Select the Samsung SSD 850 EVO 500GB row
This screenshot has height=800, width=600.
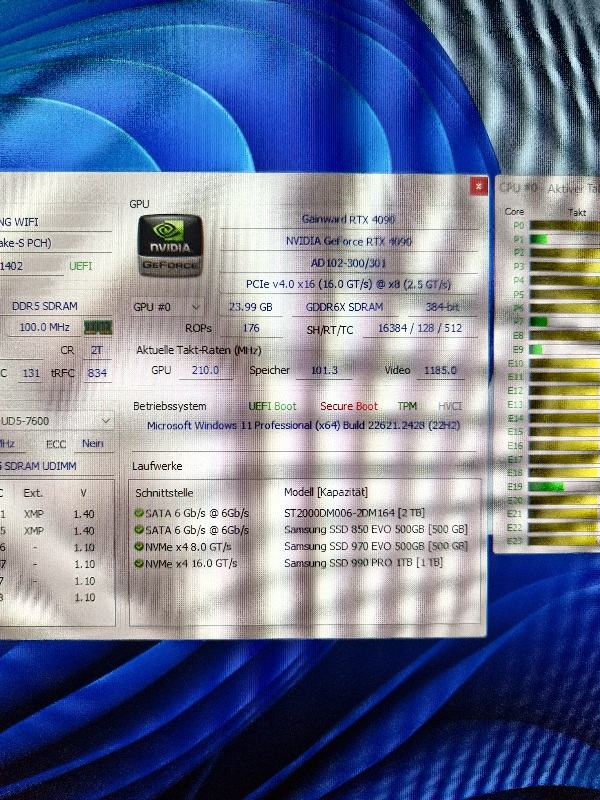pyautogui.click(x=305, y=530)
